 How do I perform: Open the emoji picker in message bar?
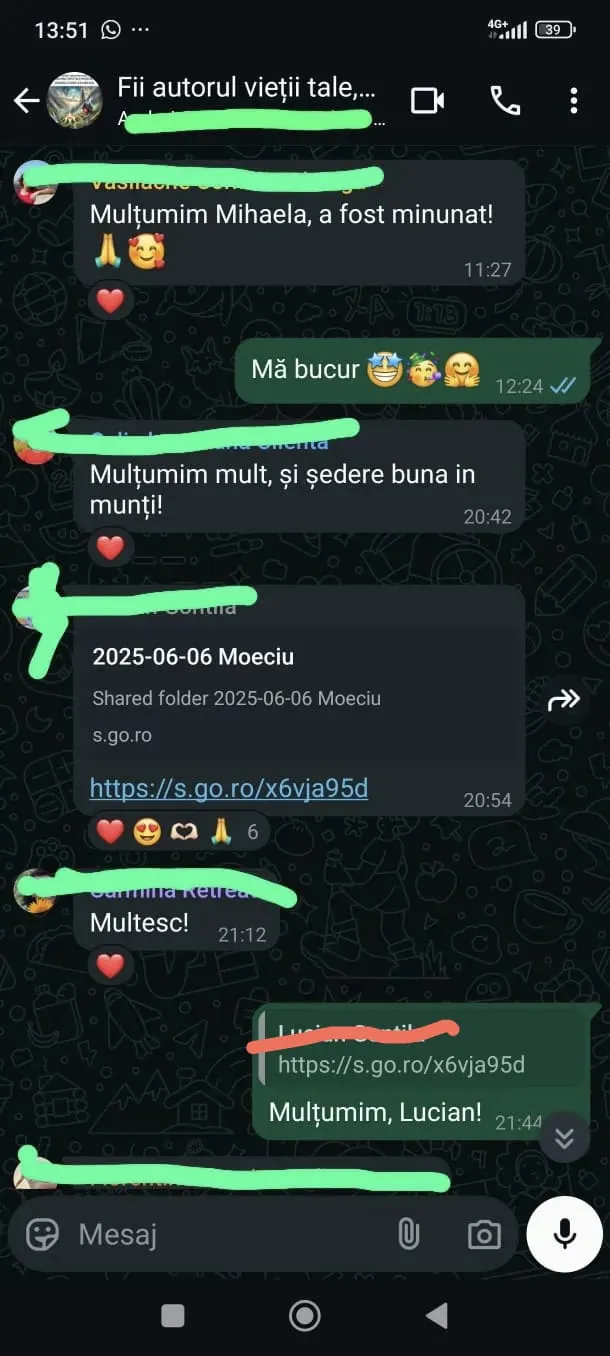tap(42, 1234)
